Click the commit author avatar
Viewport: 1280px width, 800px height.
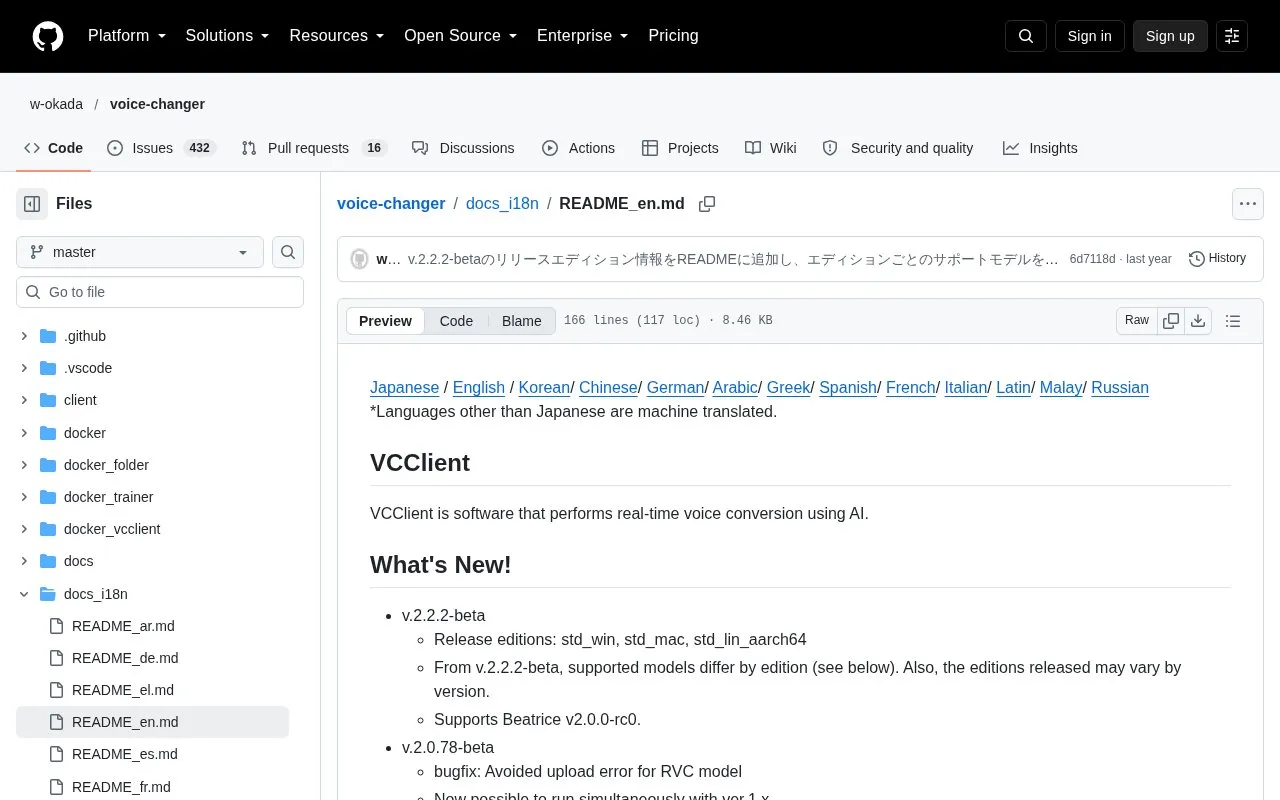click(359, 259)
